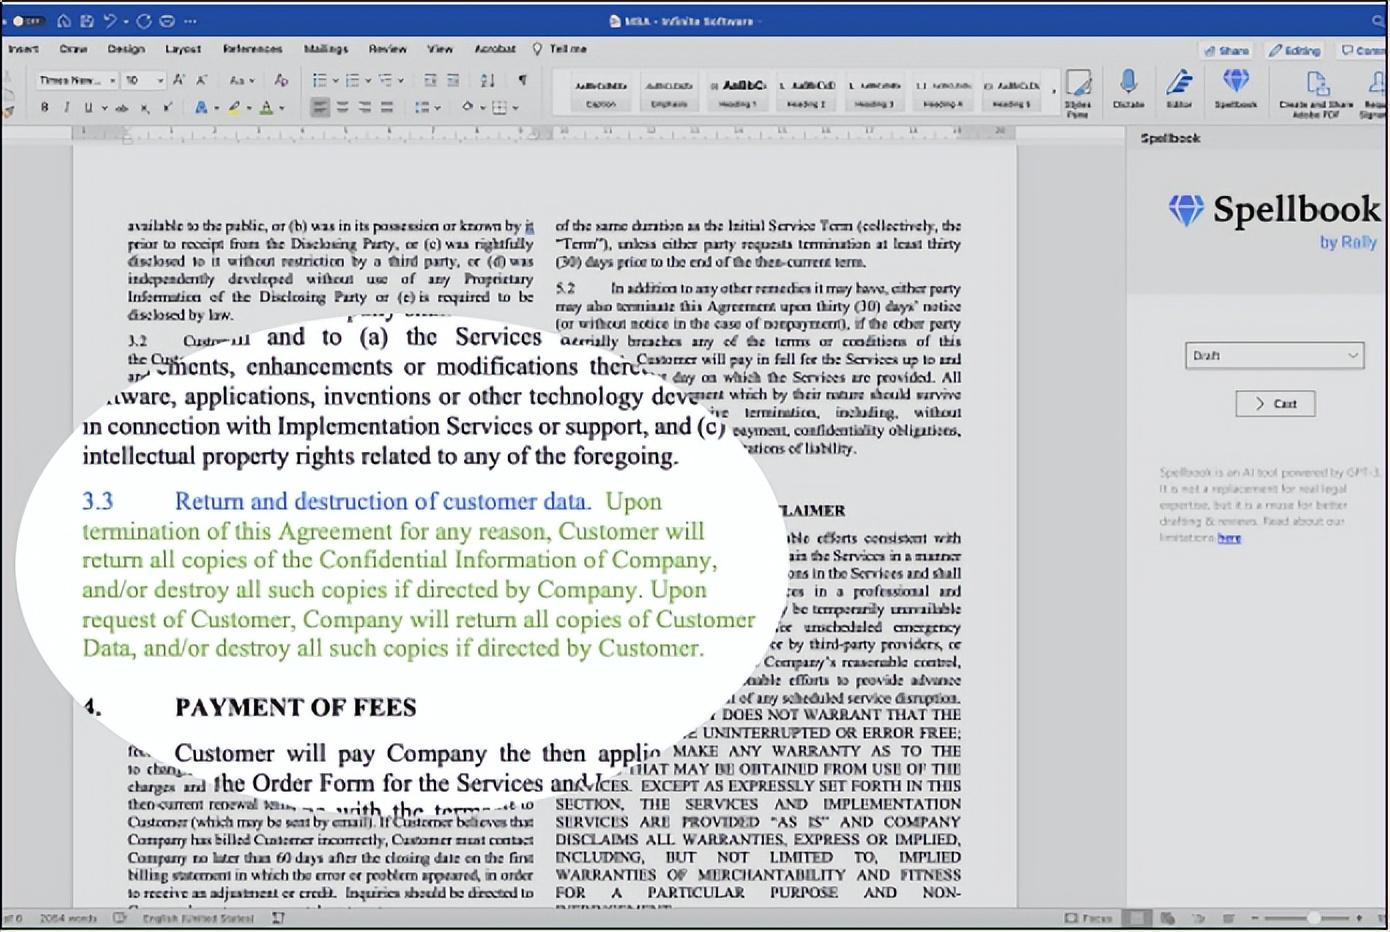Decrease the font size with the shrink icon

pos(201,80)
